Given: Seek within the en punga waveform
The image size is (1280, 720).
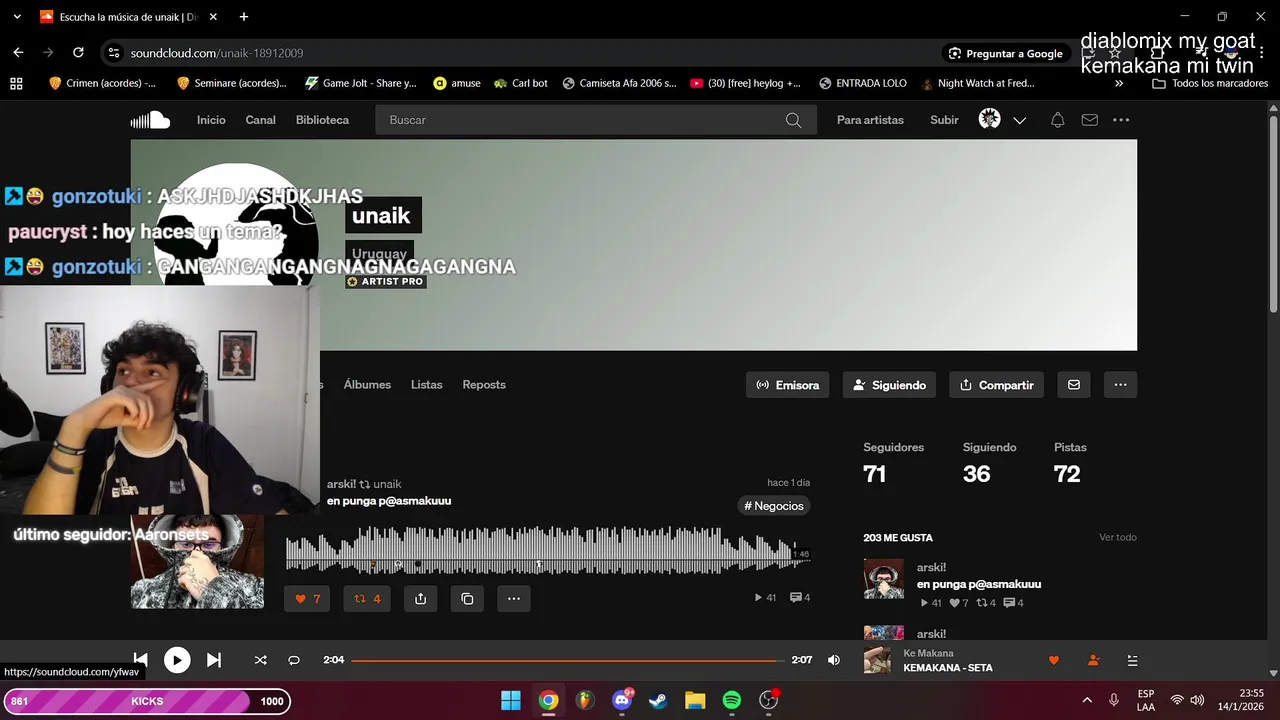Looking at the screenshot, I should [547, 550].
